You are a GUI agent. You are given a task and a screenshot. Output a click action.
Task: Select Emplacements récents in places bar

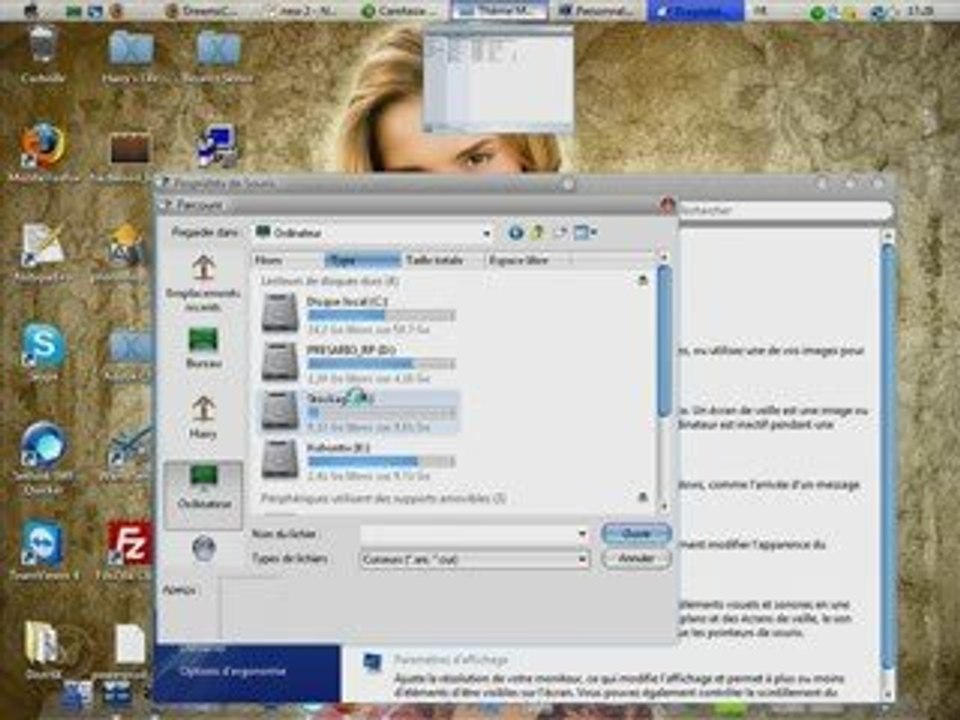(x=203, y=283)
